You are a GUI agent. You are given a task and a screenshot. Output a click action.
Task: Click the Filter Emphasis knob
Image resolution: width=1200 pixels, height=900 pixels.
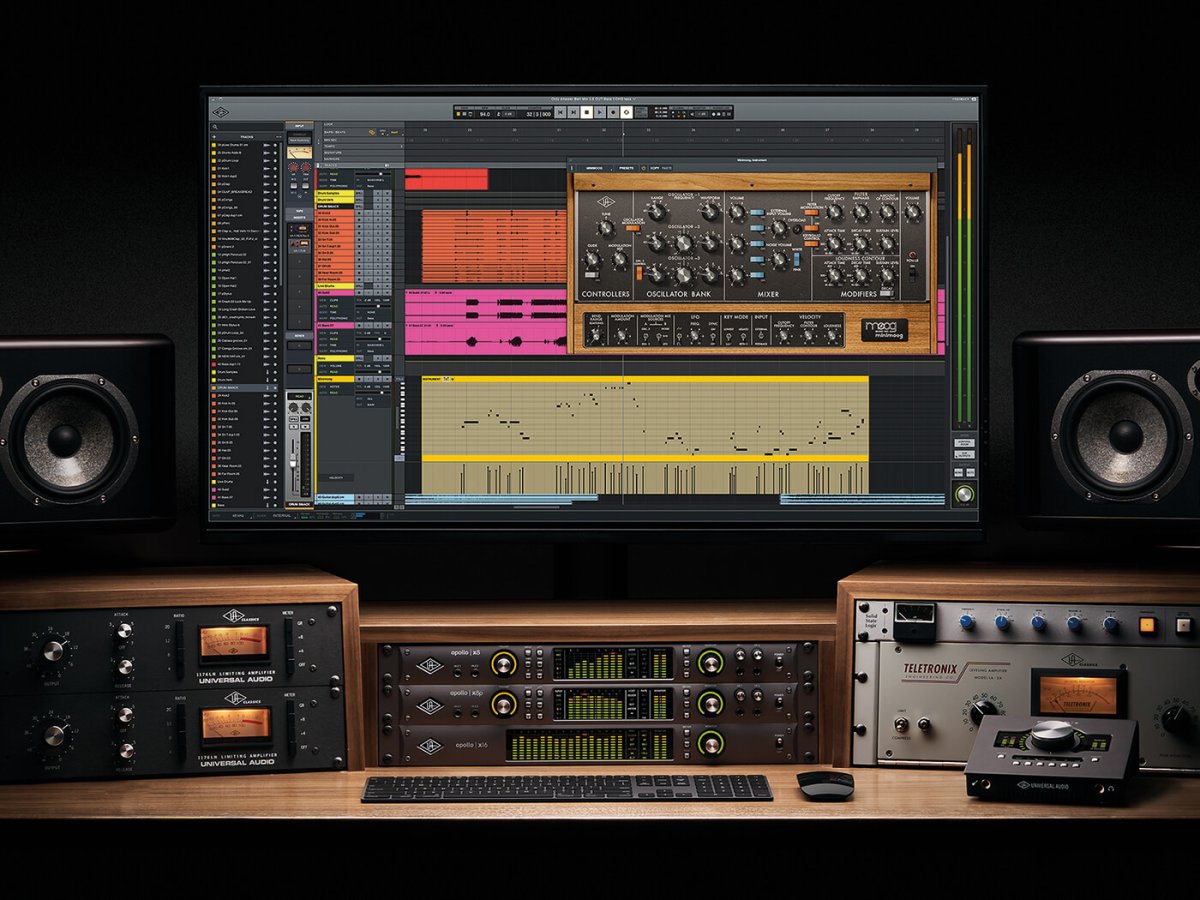pos(861,212)
